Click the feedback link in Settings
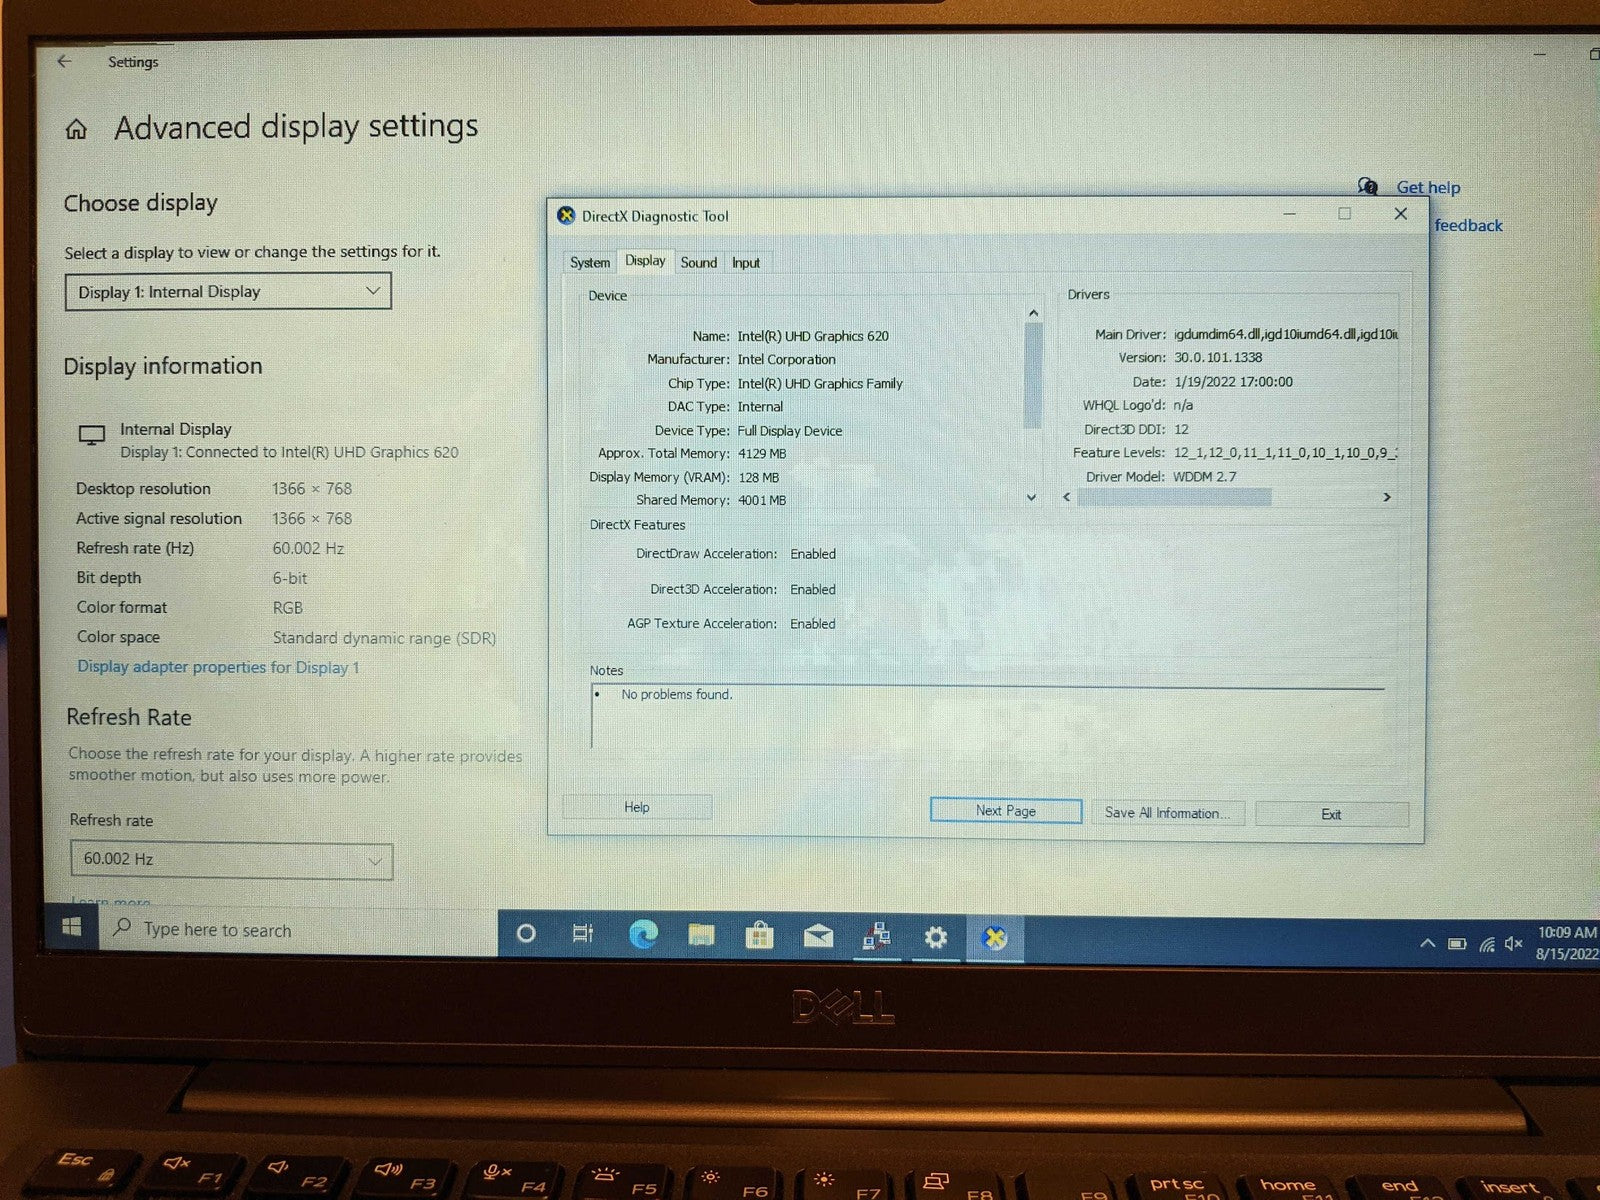1600x1200 pixels. [x=1468, y=225]
